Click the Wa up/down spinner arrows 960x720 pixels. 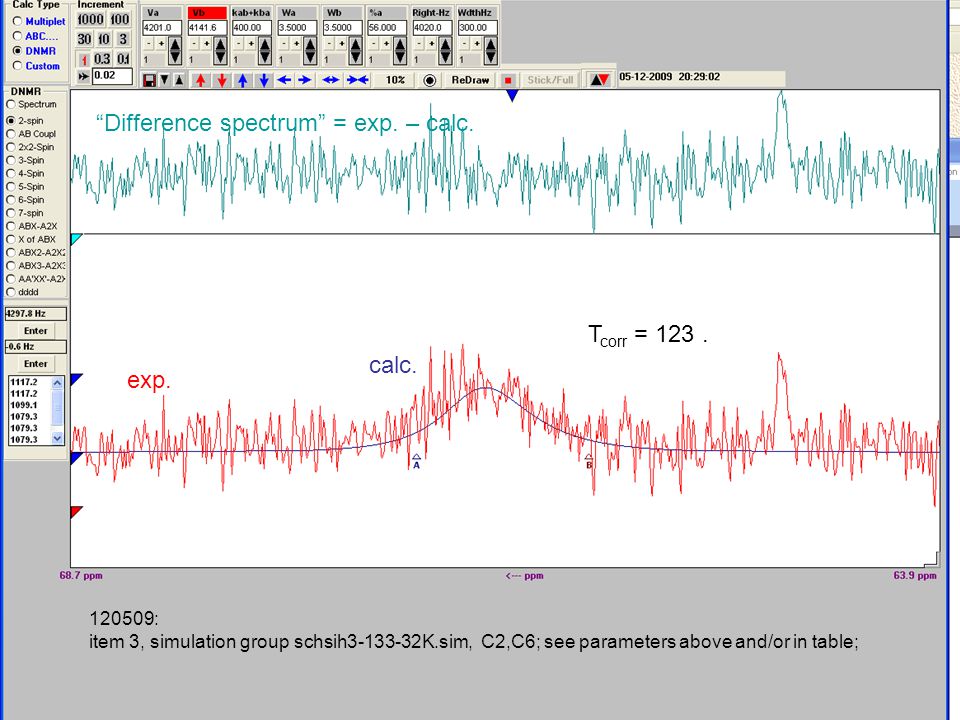click(310, 51)
